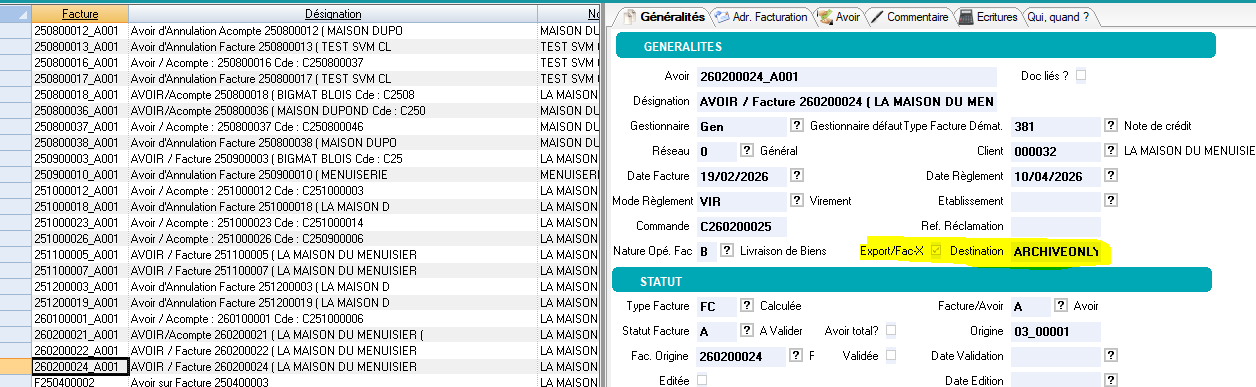This screenshot has width=1256, height=387.
Task: Click the Commande field C260200025
Action: (742, 227)
